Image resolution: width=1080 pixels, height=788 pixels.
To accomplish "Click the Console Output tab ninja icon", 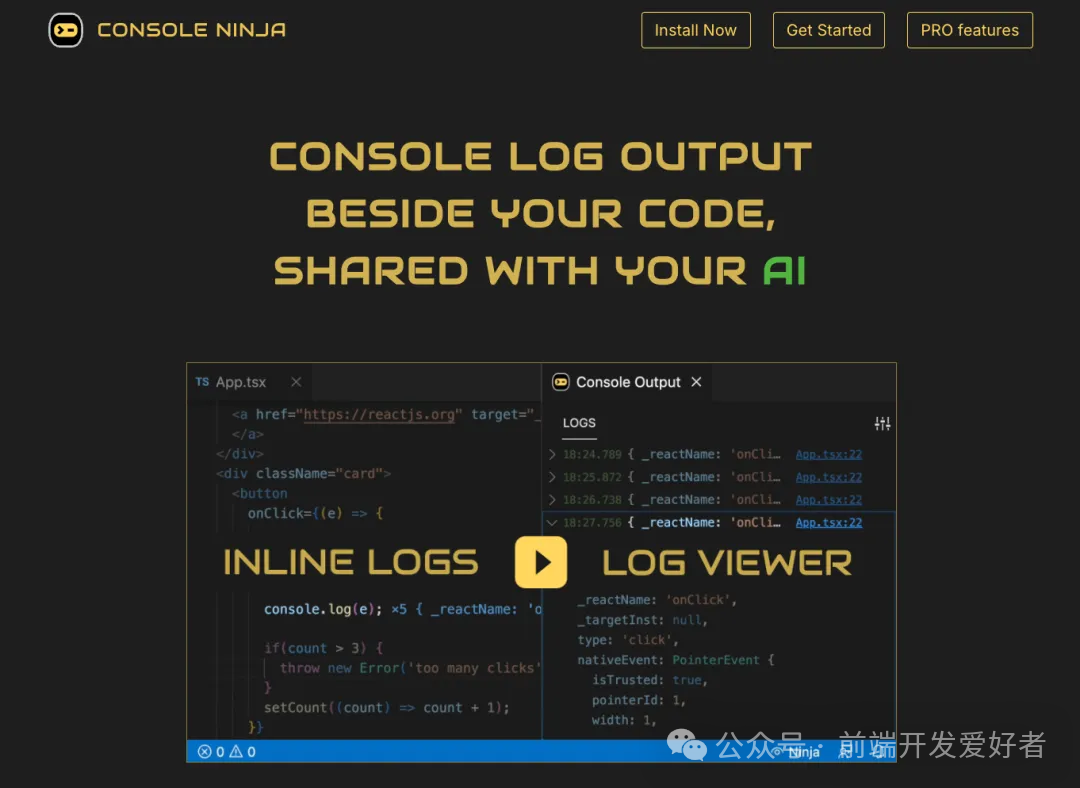I will click(x=561, y=382).
